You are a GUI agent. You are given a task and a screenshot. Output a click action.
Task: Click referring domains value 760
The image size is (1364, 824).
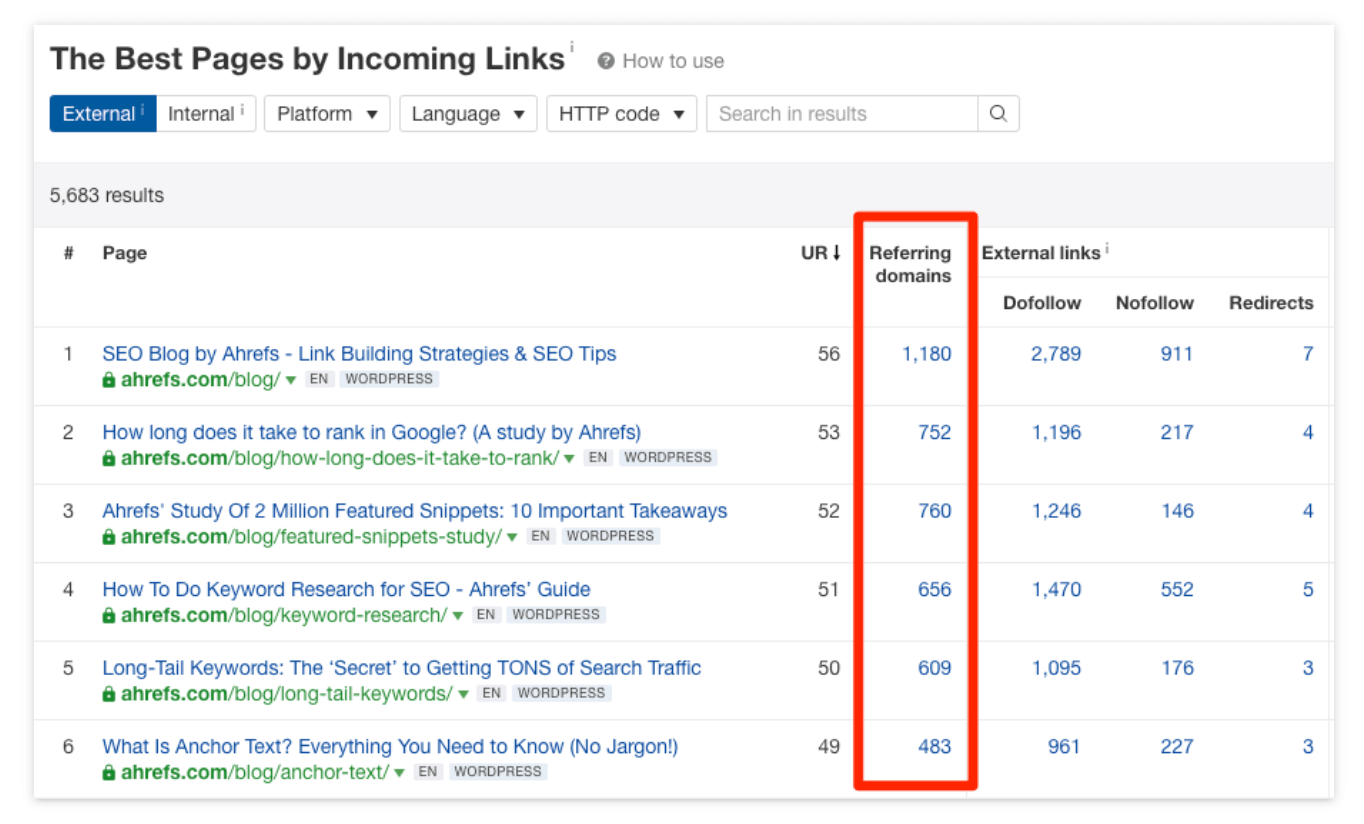935,511
